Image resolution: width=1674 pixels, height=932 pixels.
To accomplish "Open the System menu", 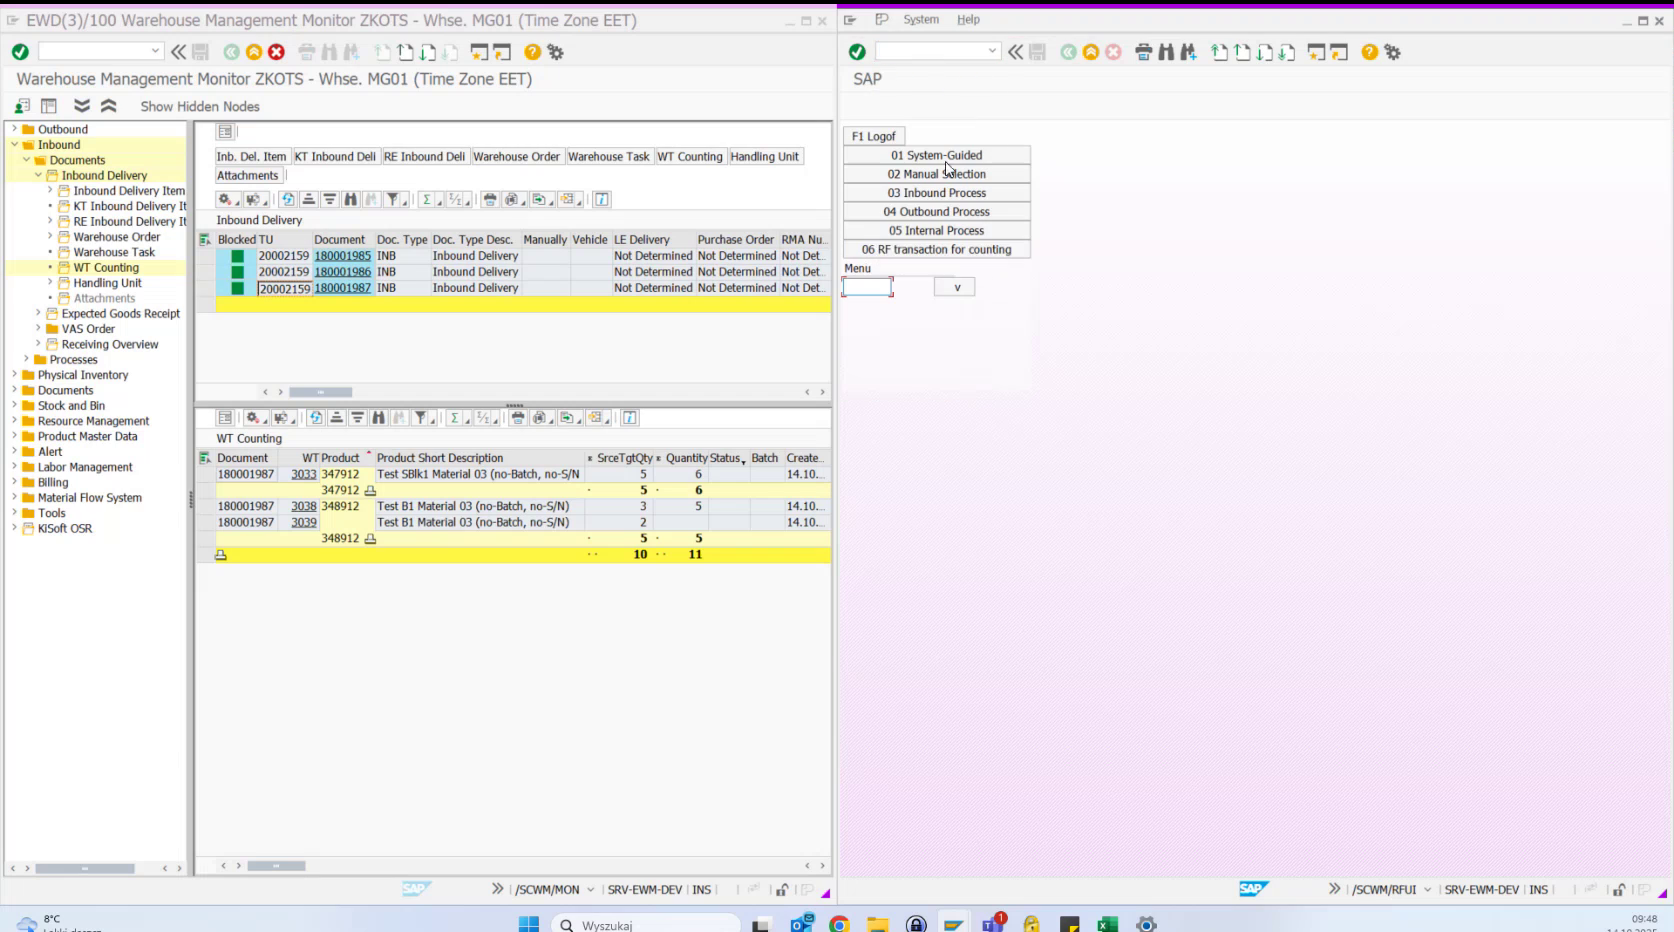I will tap(920, 19).
